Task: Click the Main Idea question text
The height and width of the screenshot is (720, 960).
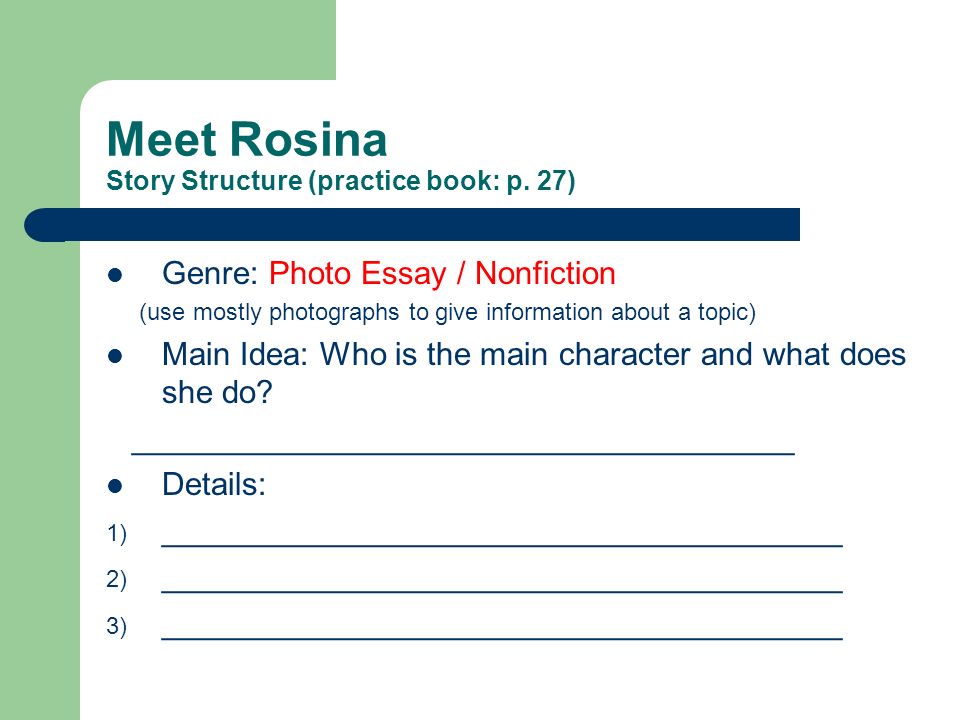Action: 533,373
